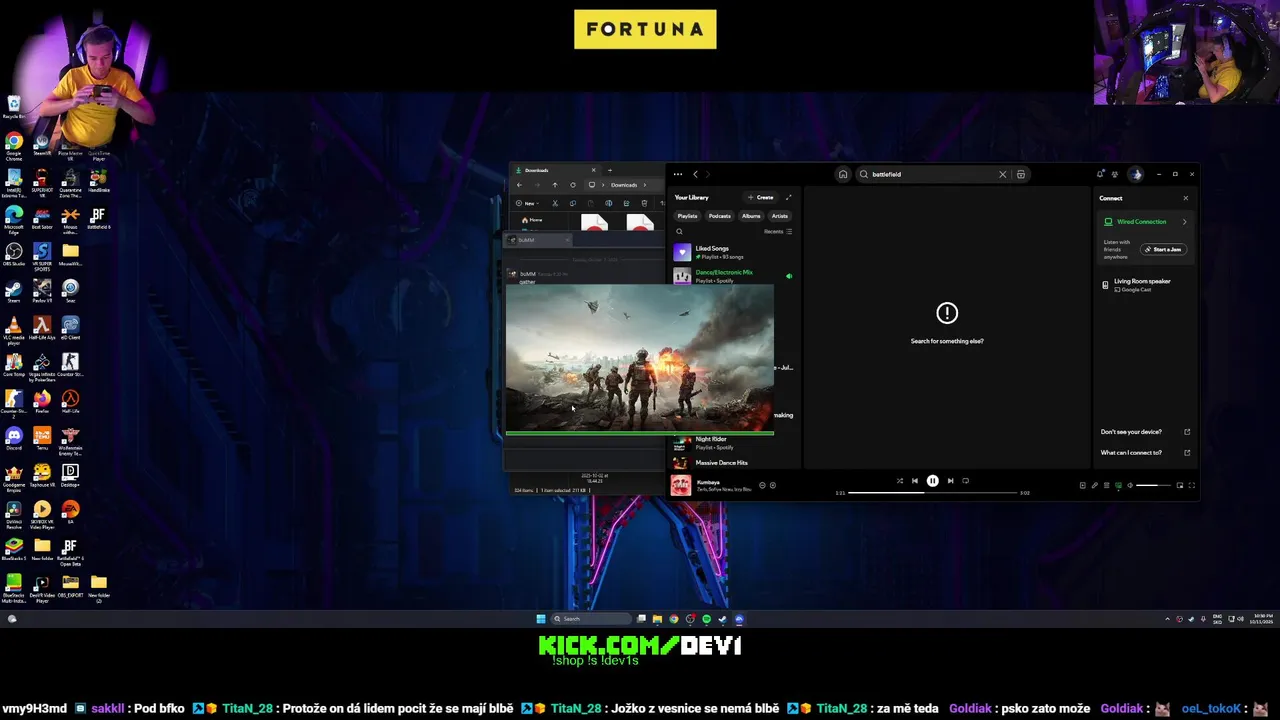Select Living Room speaker device
The height and width of the screenshot is (720, 1280).
(x=1145, y=285)
